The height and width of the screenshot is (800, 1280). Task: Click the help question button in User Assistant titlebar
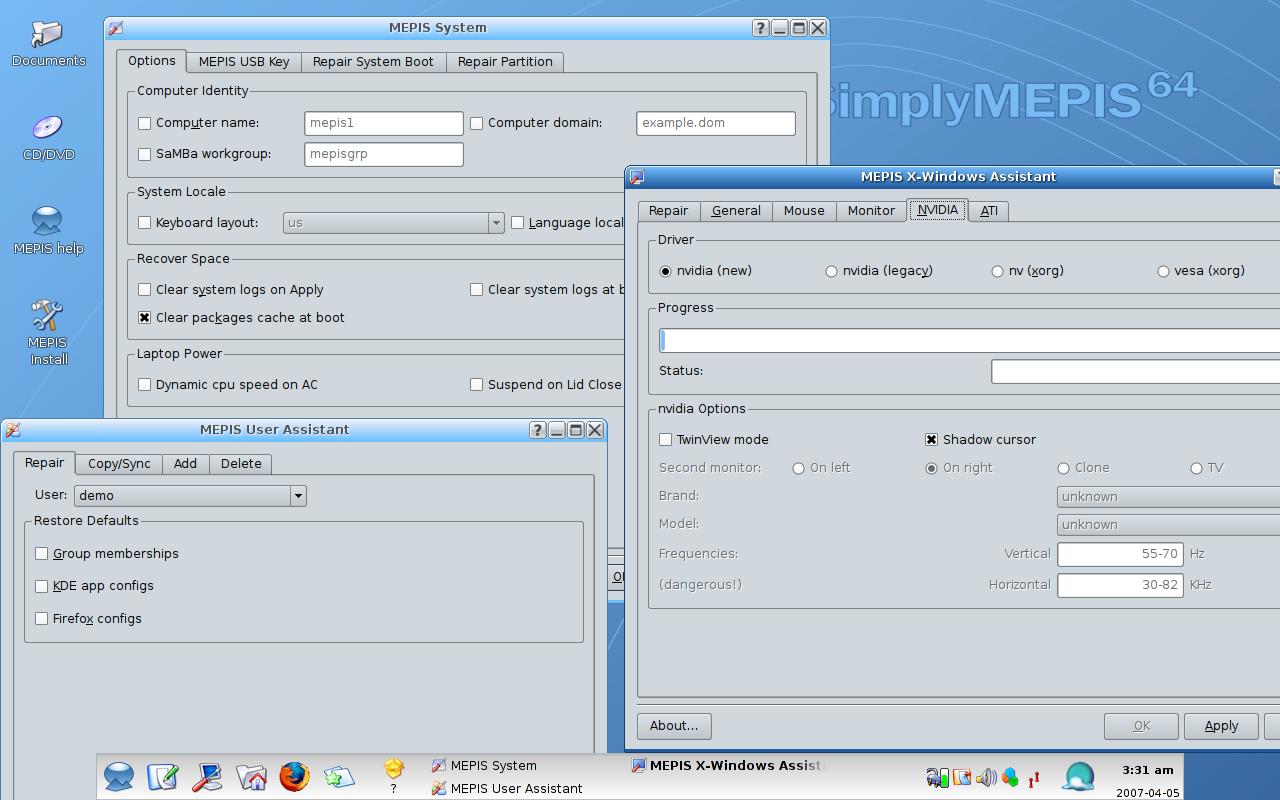[x=538, y=430]
